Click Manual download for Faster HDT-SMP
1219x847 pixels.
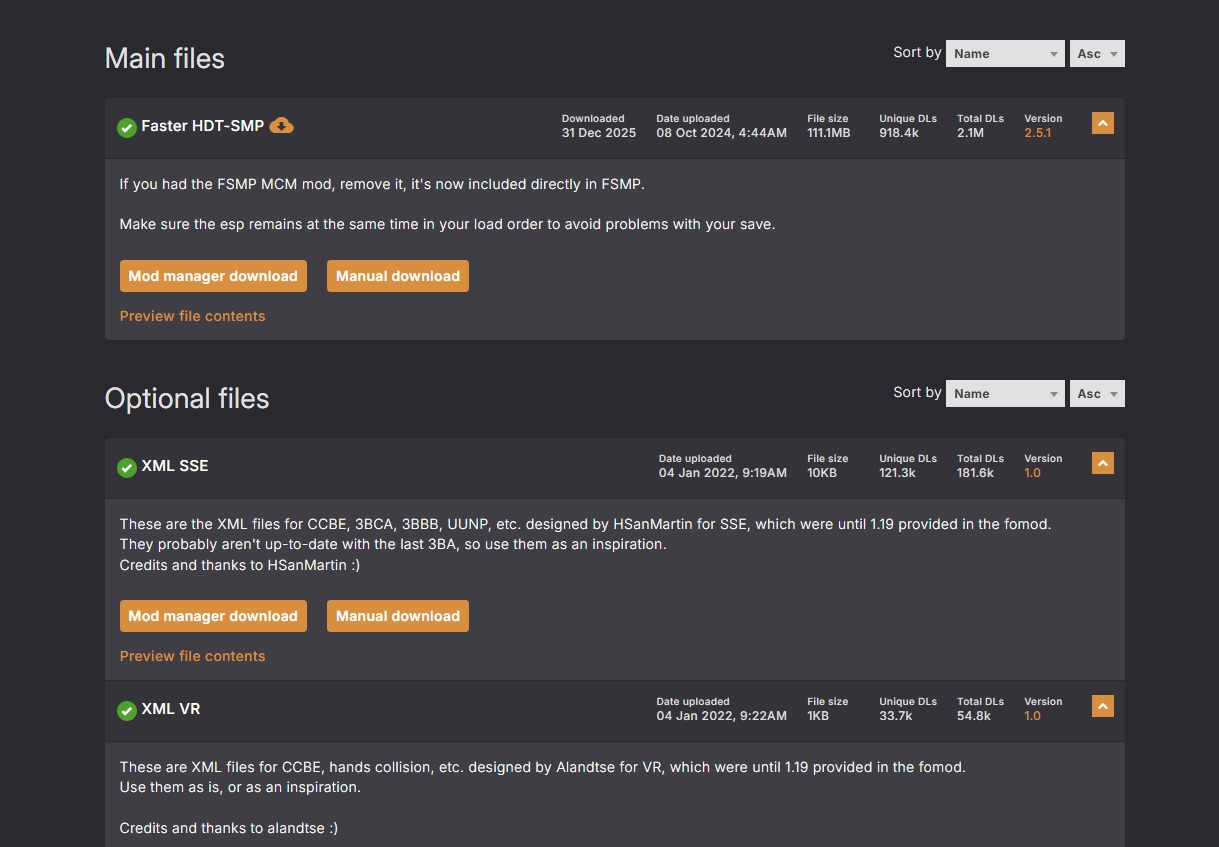click(398, 276)
